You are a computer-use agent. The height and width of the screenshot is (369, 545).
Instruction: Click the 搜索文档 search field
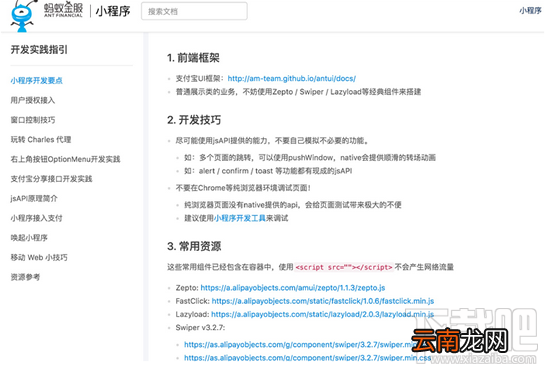point(194,11)
